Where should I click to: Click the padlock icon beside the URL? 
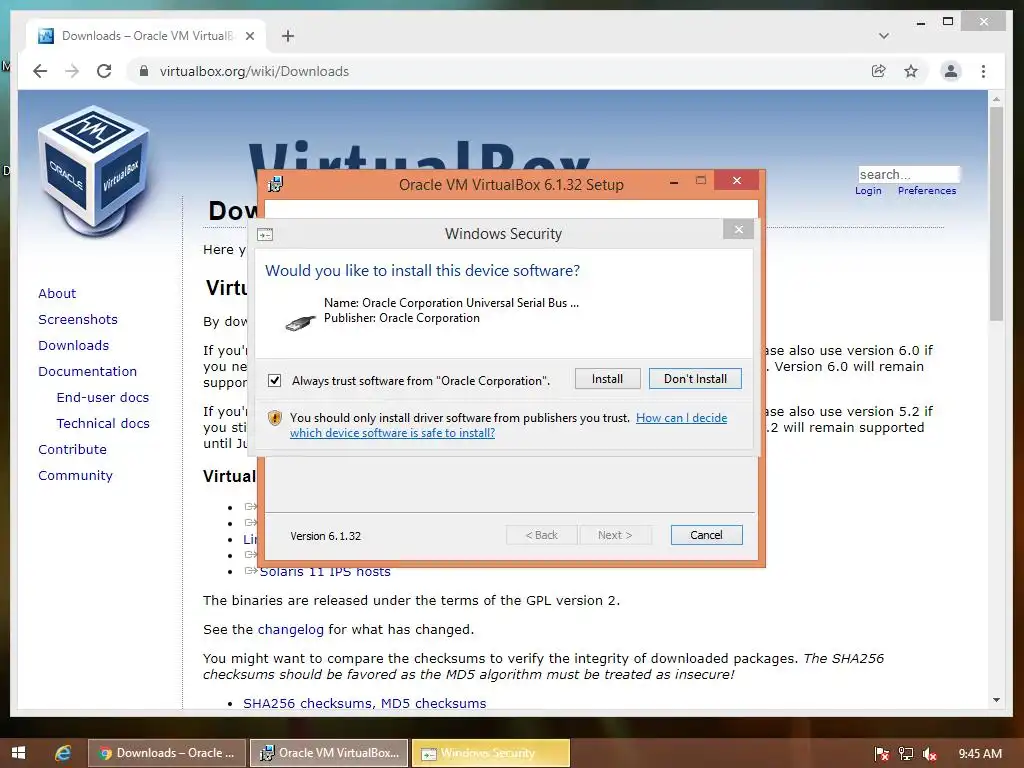(x=144, y=71)
